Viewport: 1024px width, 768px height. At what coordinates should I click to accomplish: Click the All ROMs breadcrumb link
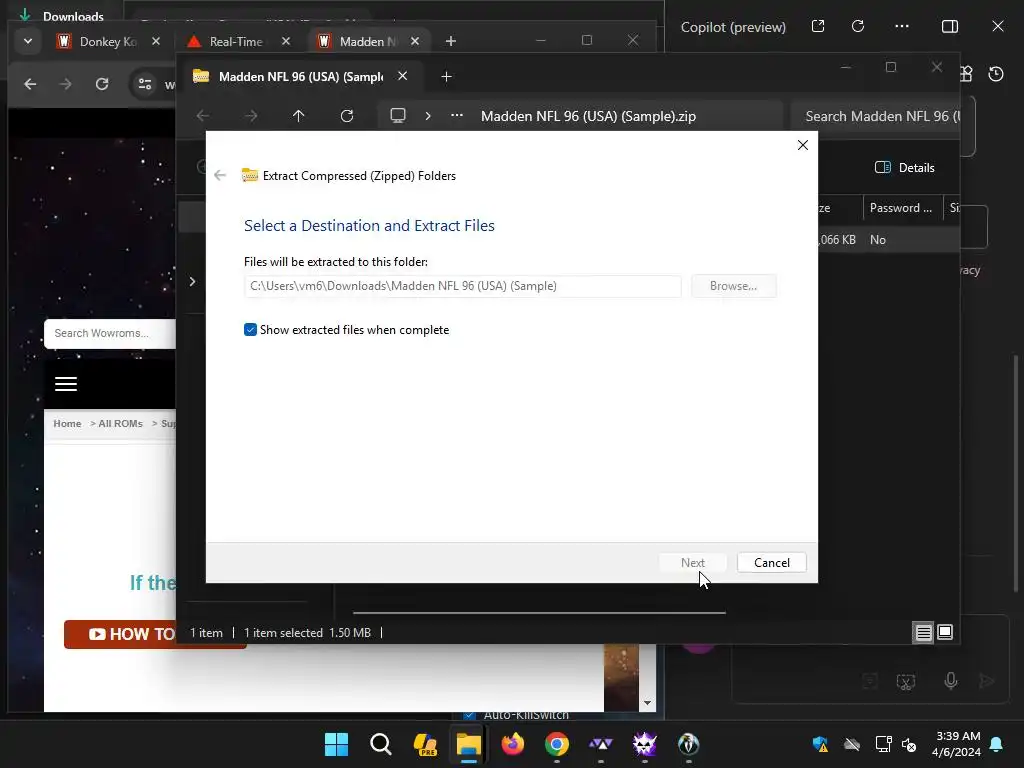[x=120, y=423]
